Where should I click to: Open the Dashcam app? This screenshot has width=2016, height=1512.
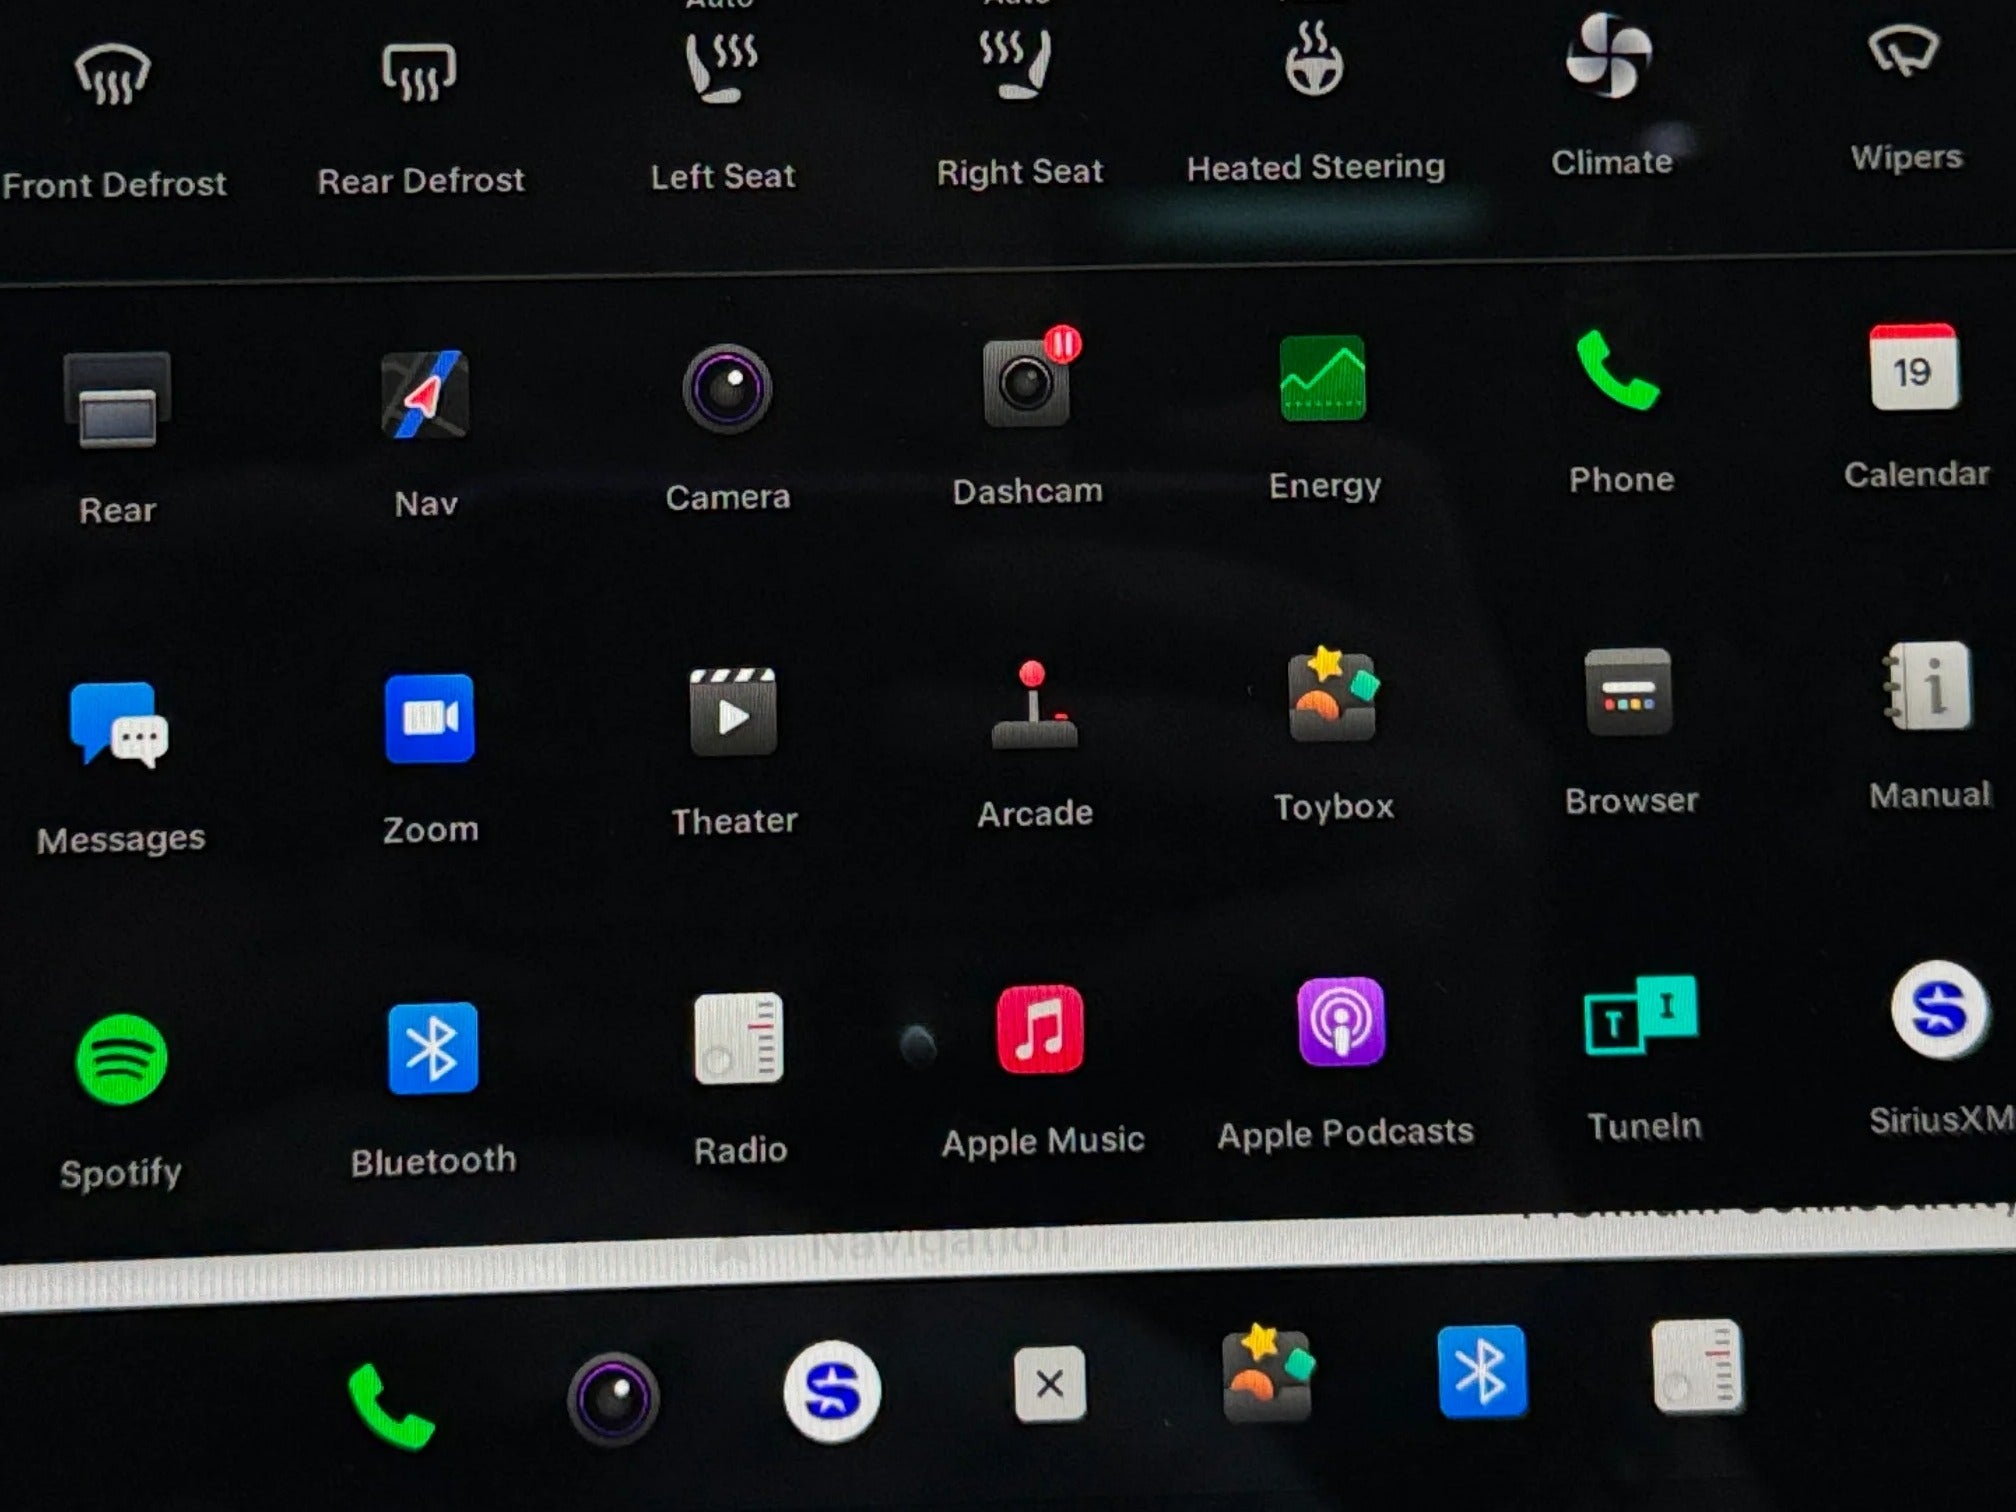pyautogui.click(x=1026, y=383)
